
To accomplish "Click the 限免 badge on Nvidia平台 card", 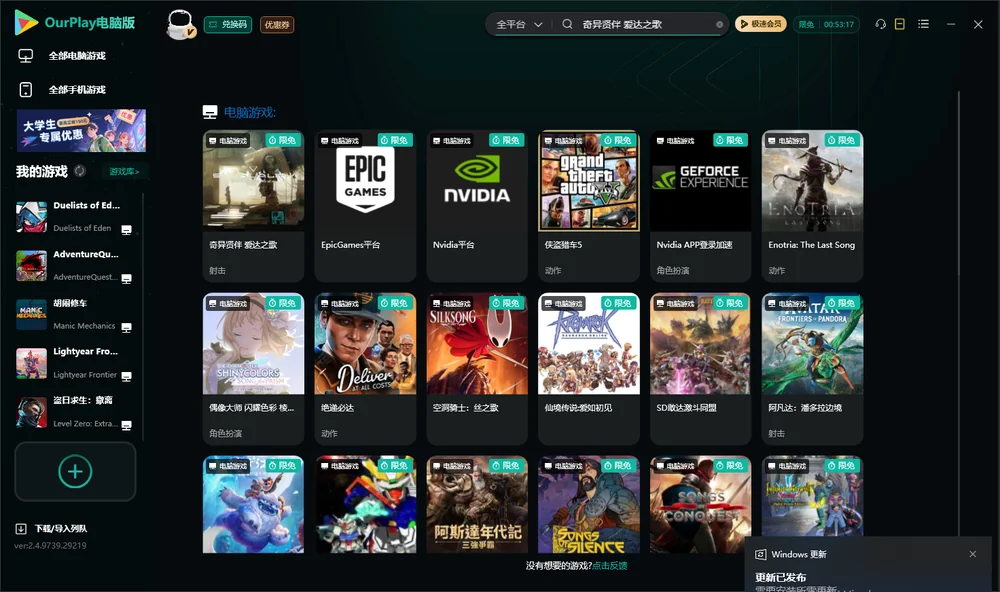I will click(506, 140).
